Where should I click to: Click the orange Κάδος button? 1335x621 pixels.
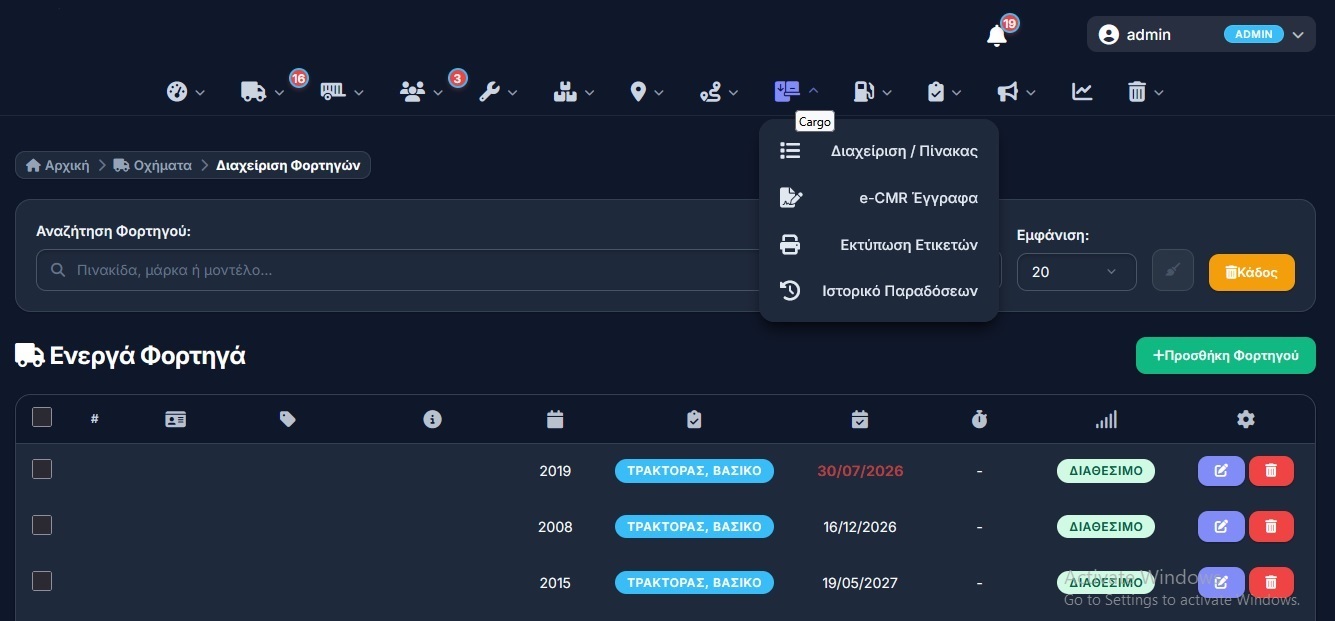click(x=1252, y=272)
